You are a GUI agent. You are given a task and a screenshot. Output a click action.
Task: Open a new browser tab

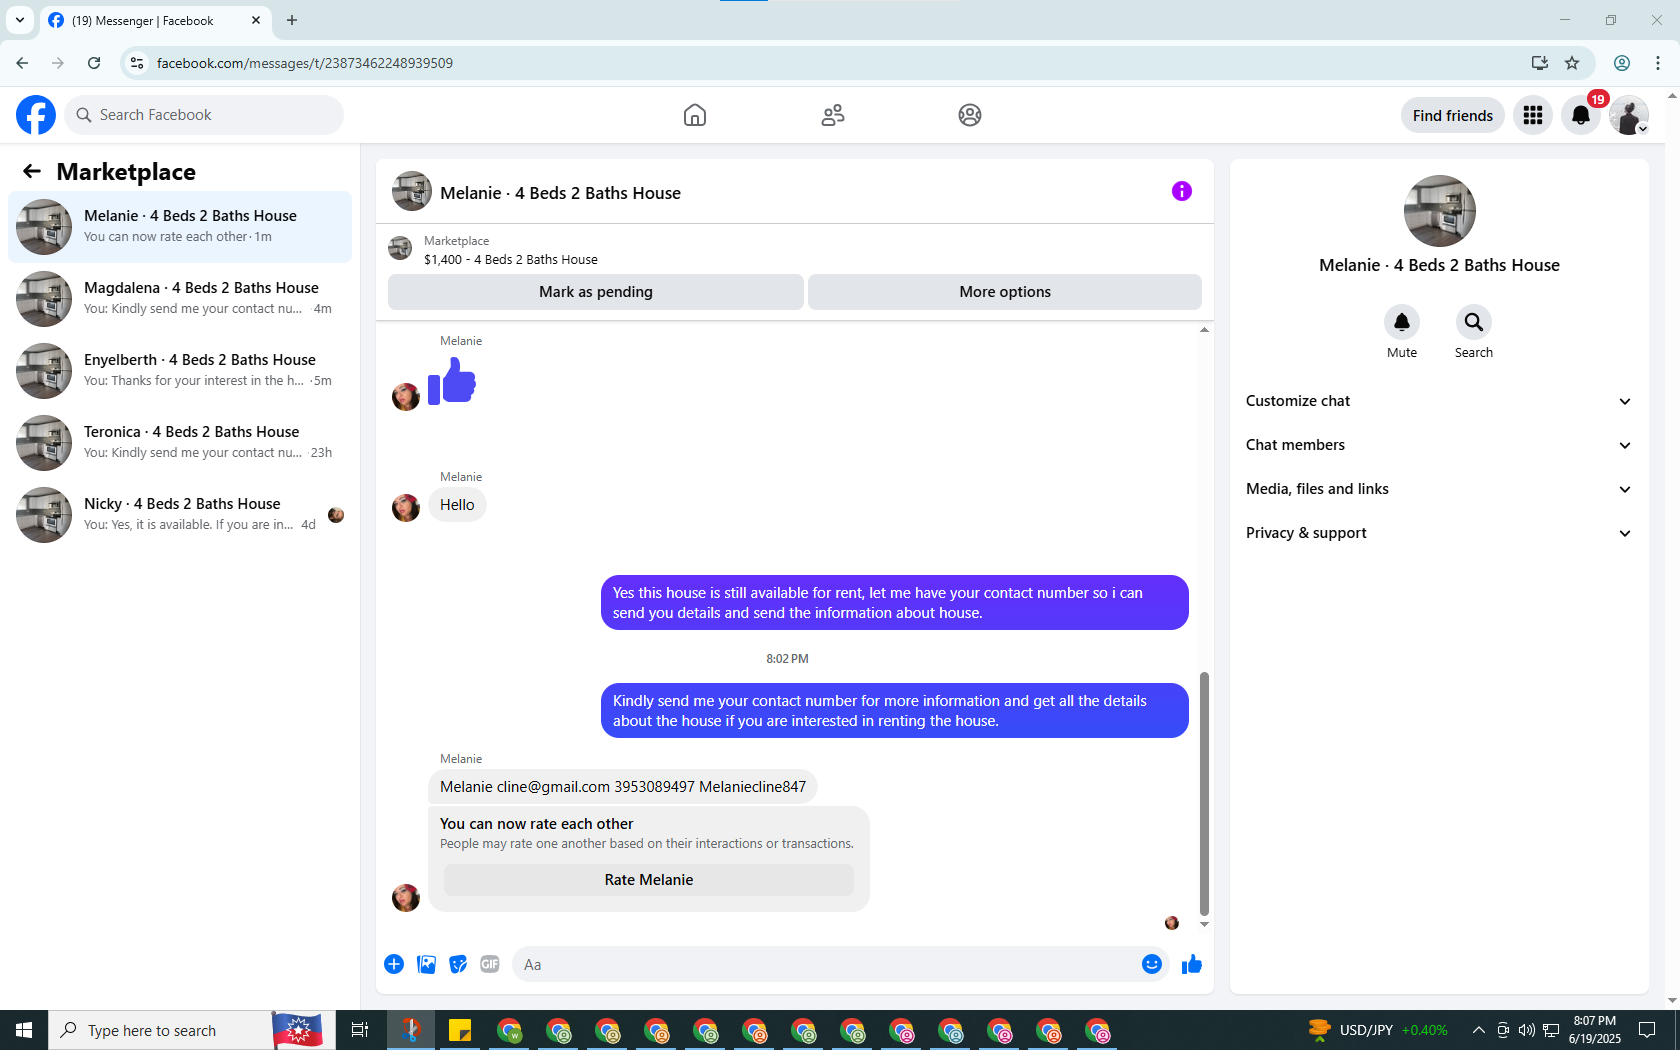tap(292, 20)
